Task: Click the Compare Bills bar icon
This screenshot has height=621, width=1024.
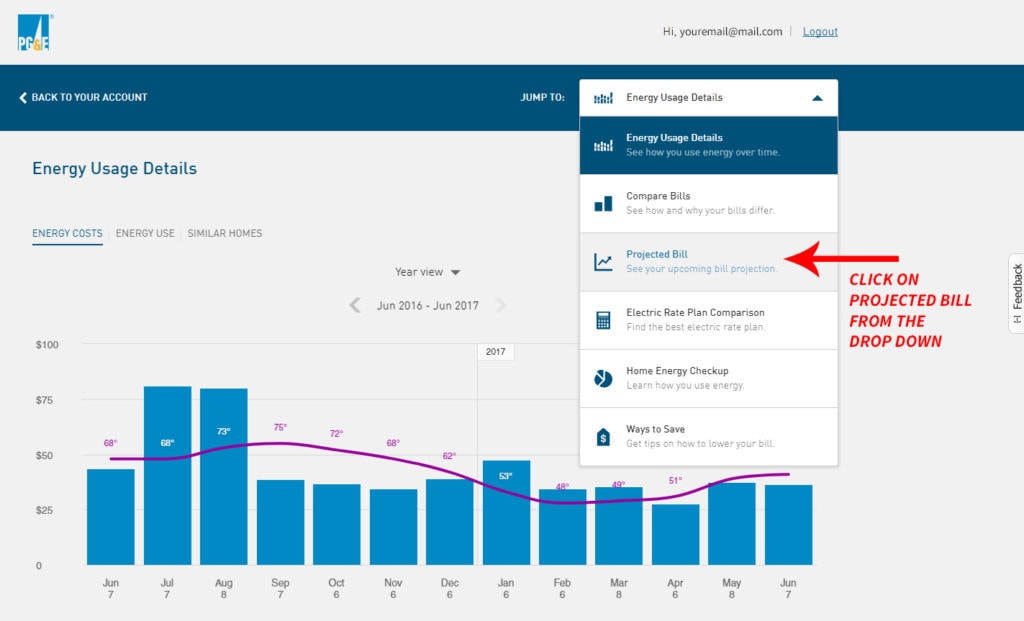Action: coord(603,204)
